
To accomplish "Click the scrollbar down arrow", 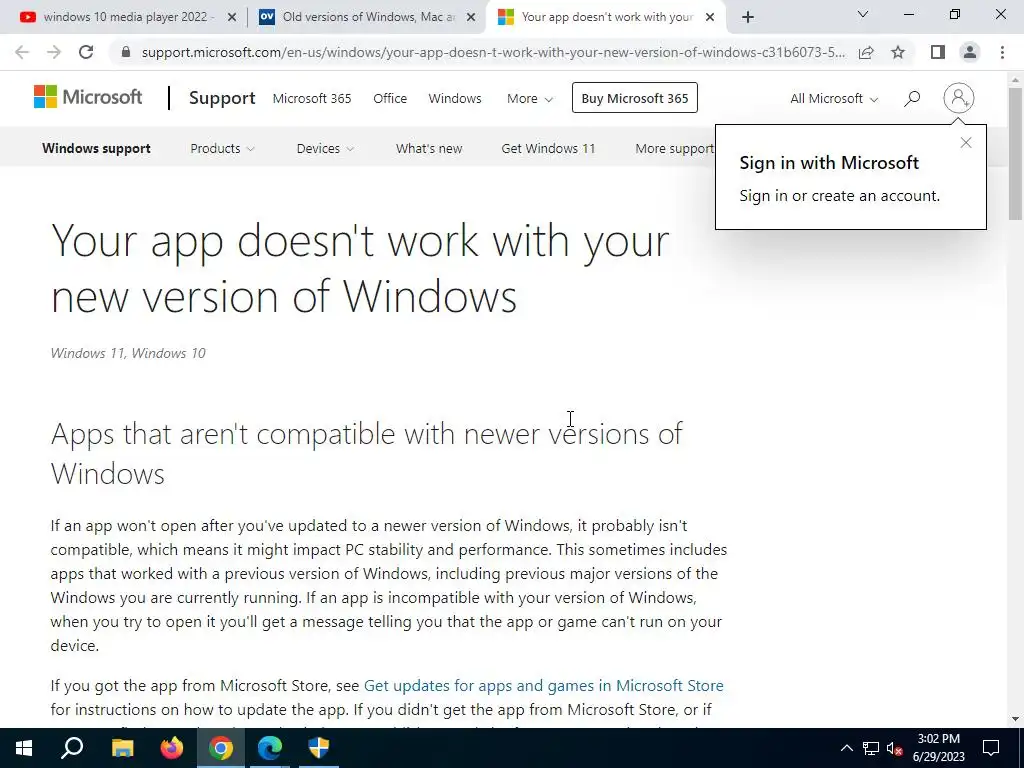I will click(1015, 719).
